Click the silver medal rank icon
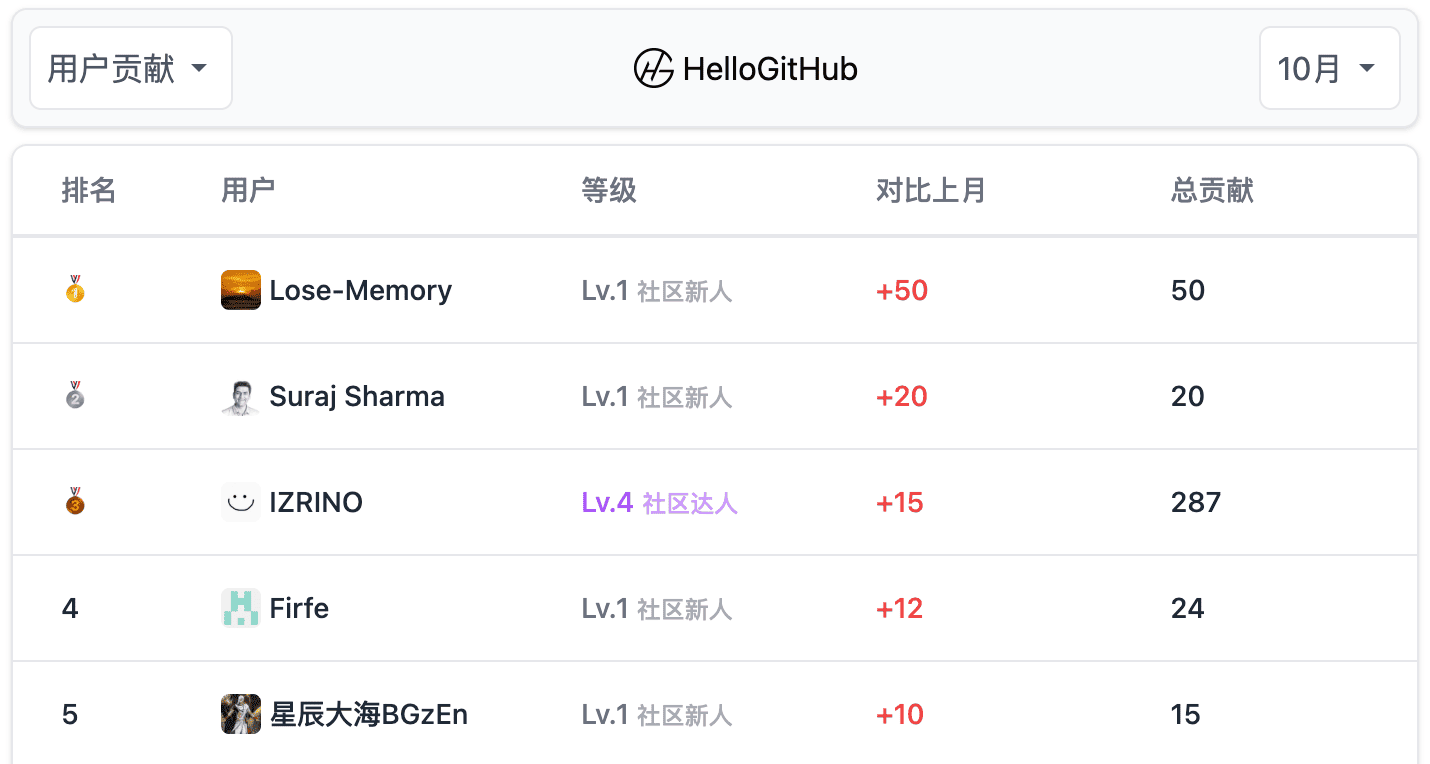 (75, 397)
